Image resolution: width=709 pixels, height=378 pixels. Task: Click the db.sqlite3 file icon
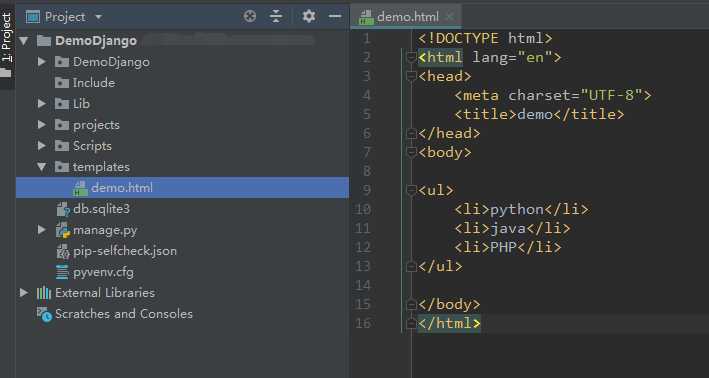pyautogui.click(x=62, y=209)
